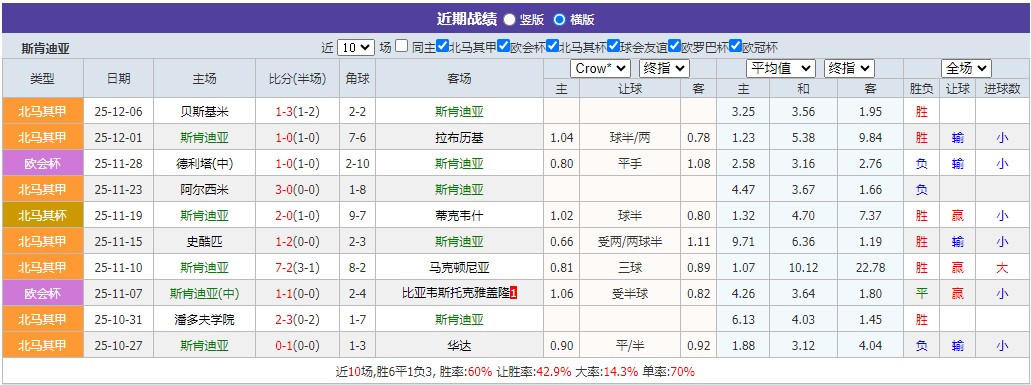
Task: Open team 阿尔西米 link
Action: (204, 190)
